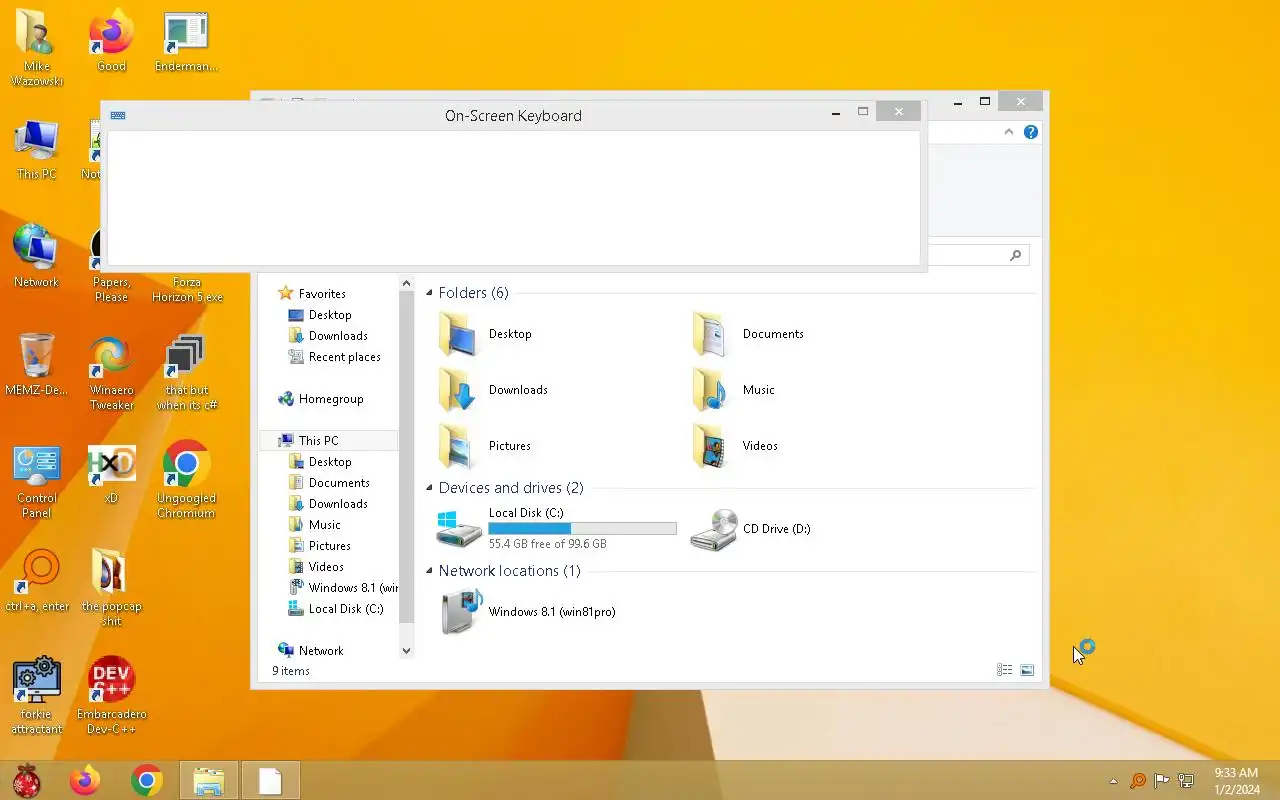1280x800 pixels.
Task: Click the On-Screen Keyboard title bar icon
Action: 118,115
